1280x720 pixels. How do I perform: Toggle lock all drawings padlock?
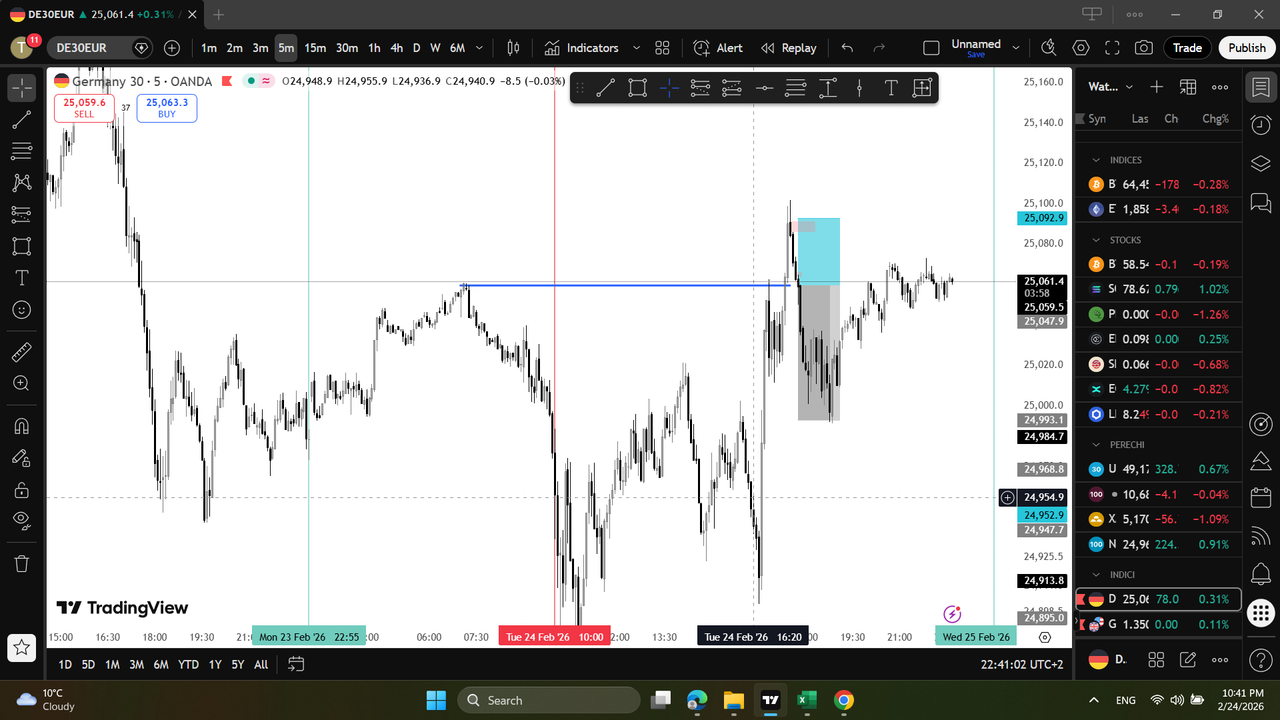[x=21, y=490]
